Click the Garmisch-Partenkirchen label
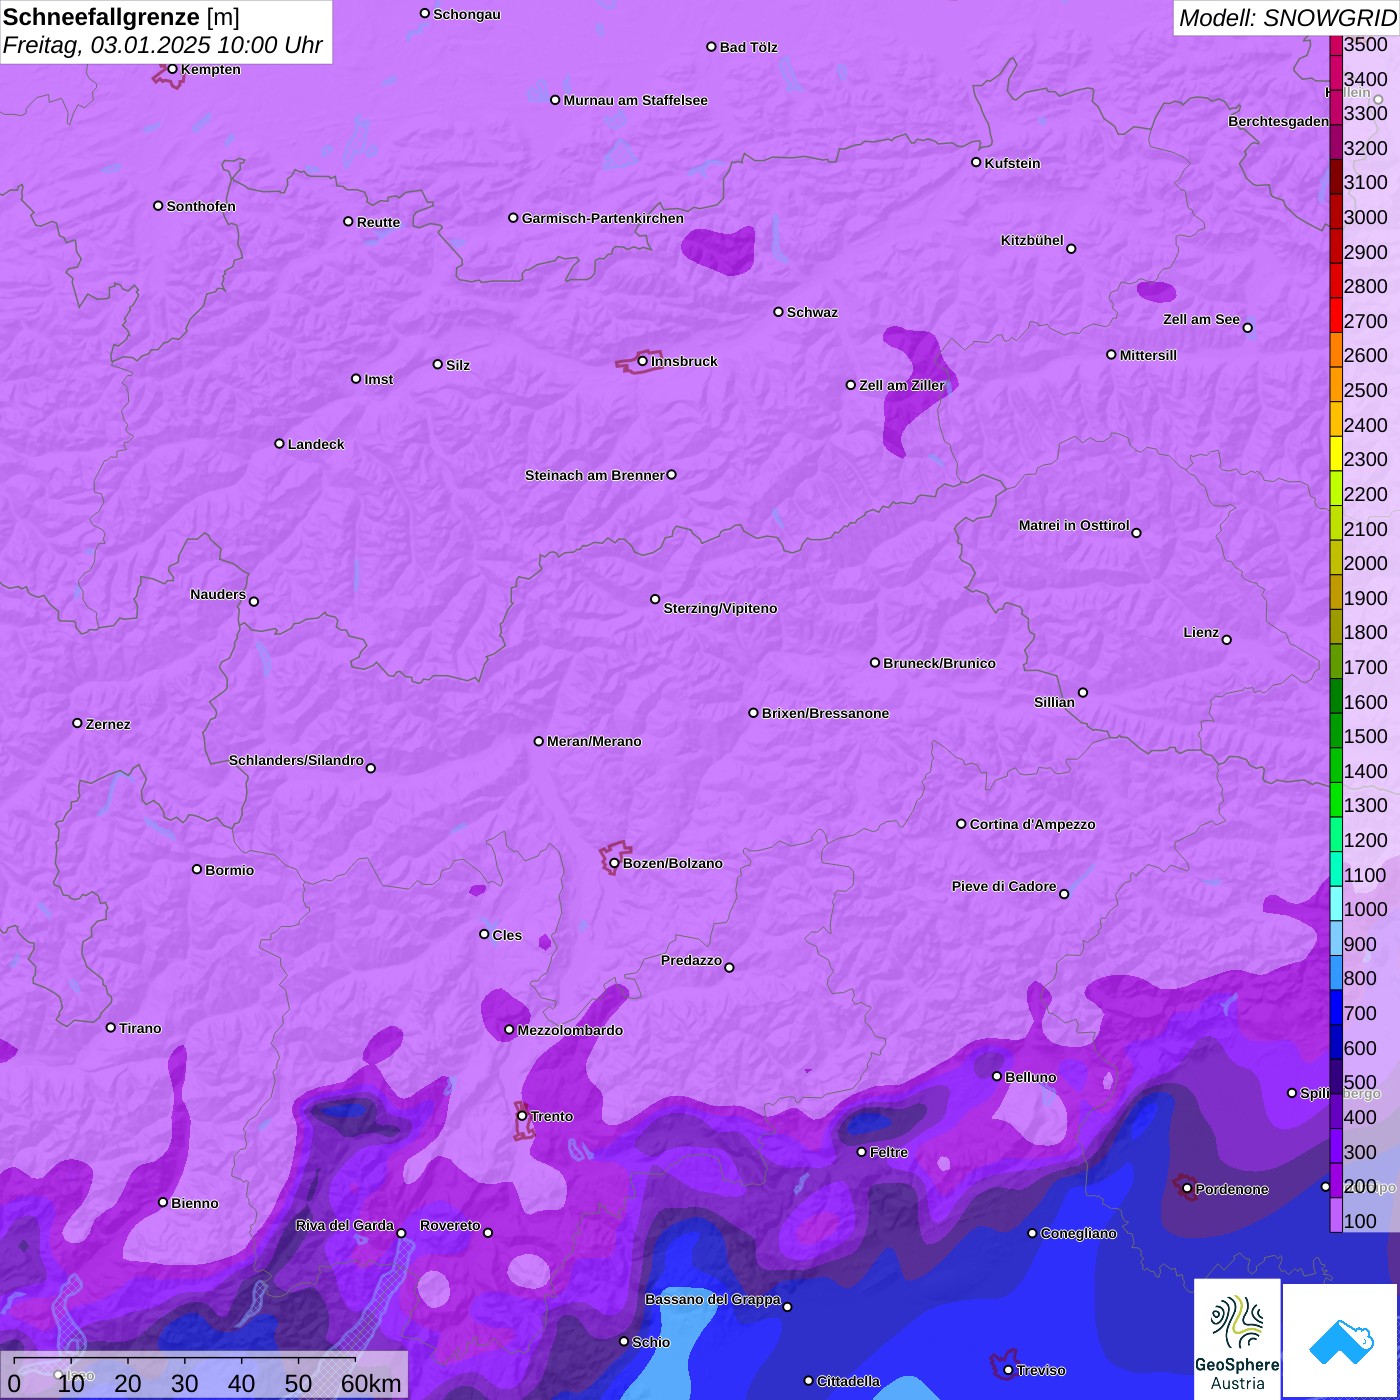The height and width of the screenshot is (1400, 1400). 603,218
